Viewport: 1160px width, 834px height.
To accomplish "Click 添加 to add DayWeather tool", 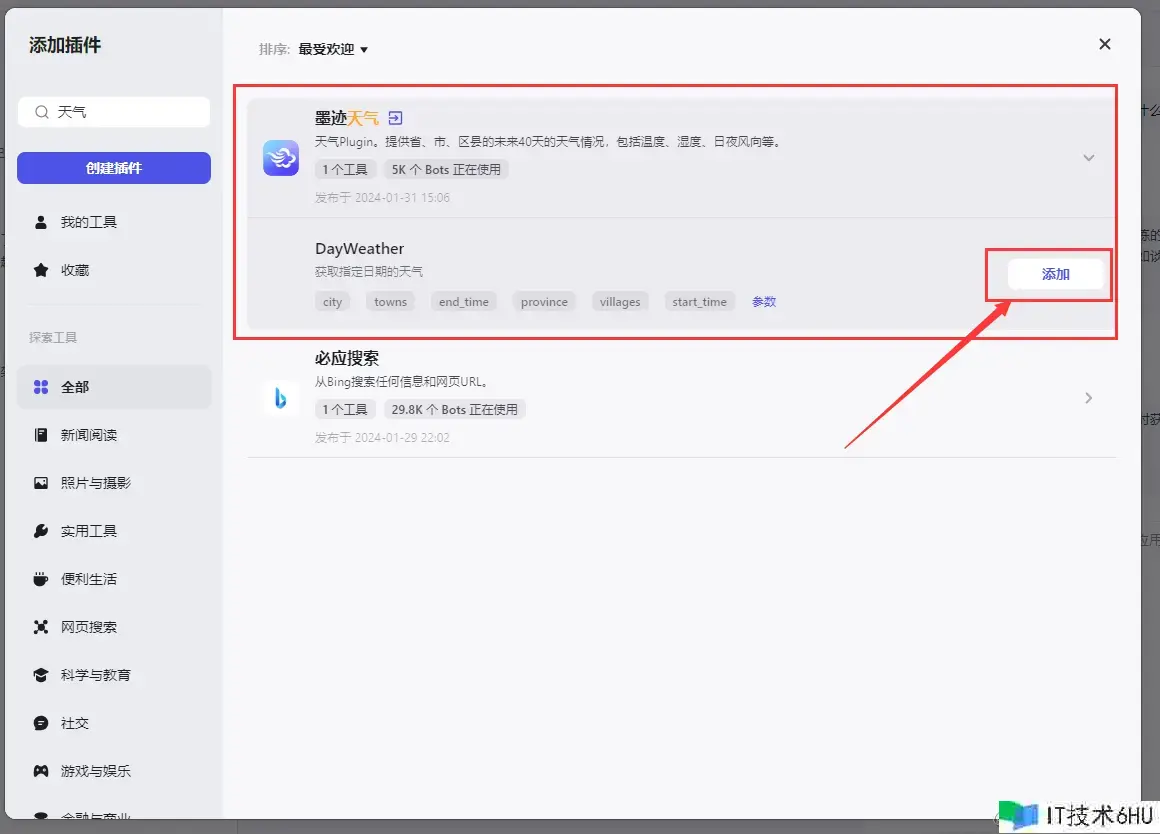I will pos(1055,274).
